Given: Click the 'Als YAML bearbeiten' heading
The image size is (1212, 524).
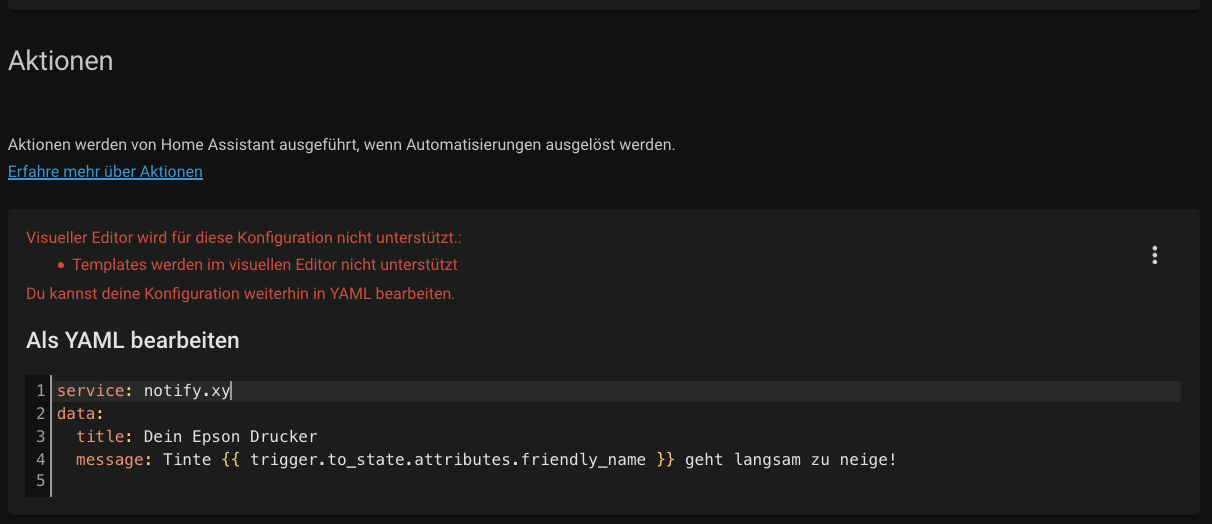Looking at the screenshot, I should [x=132, y=341].
